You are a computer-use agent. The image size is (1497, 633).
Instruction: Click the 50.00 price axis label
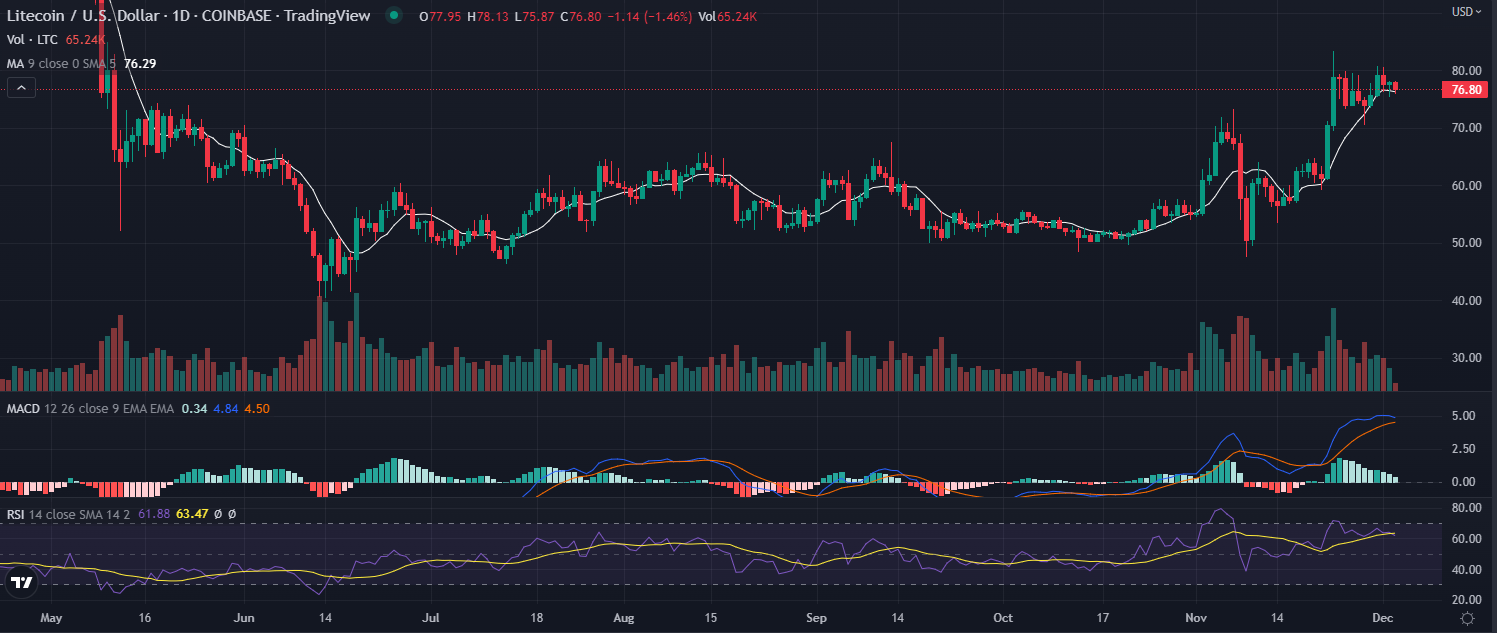(x=1466, y=243)
